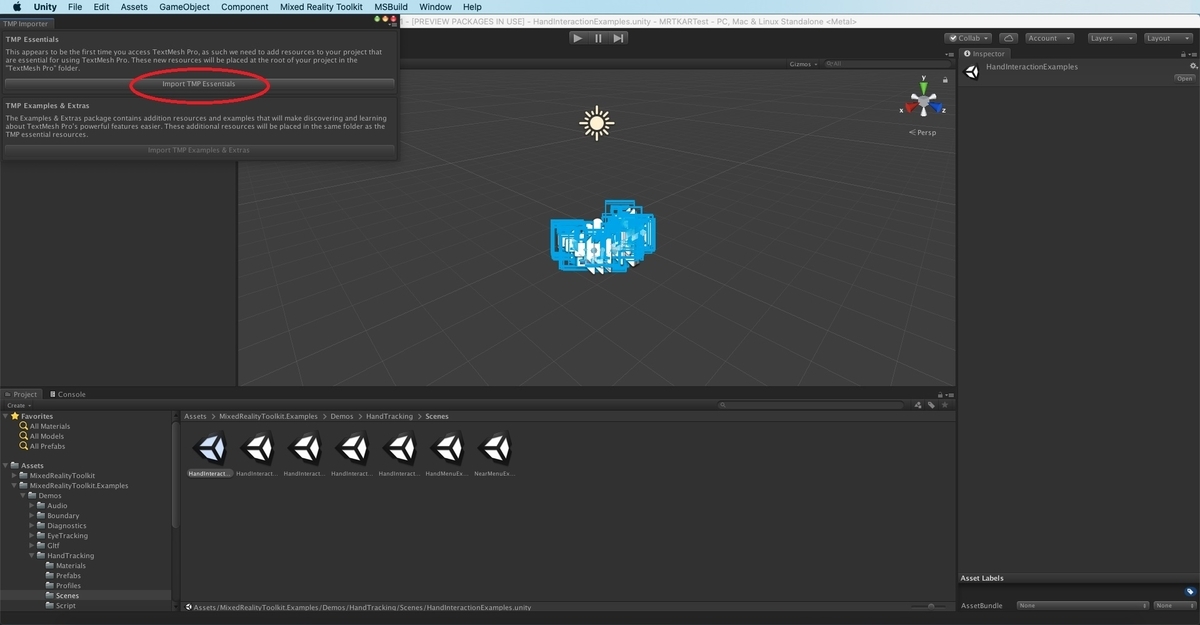The image size is (1200, 625).
Task: Click Import TMP Examples & Extras button
Action: click(199, 150)
